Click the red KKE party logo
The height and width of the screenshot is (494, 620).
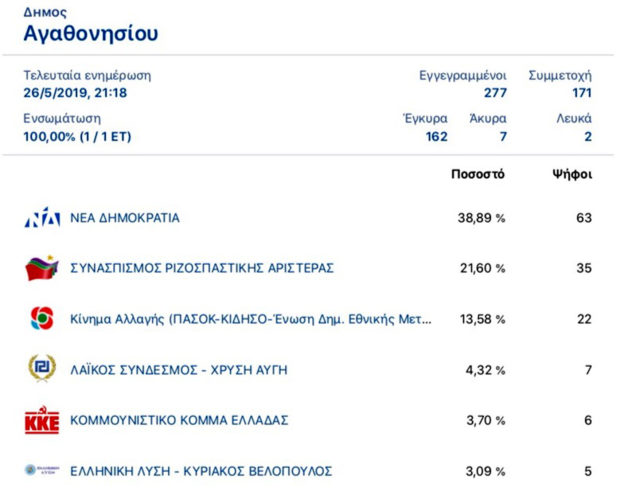coord(42,420)
